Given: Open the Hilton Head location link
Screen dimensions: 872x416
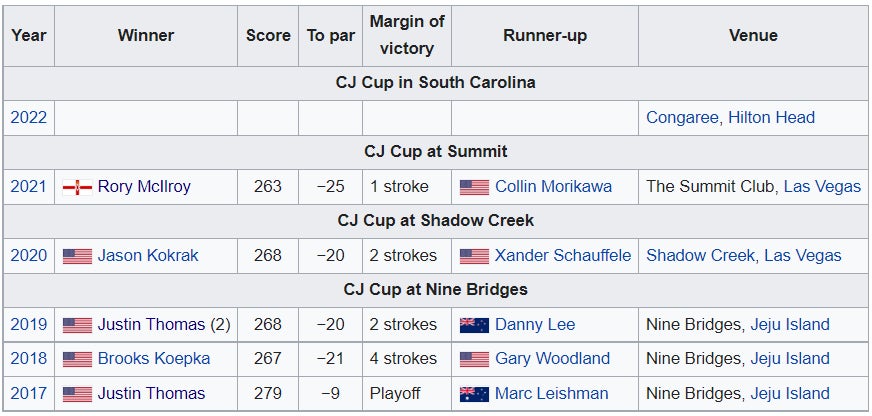Looking at the screenshot, I should click(771, 117).
